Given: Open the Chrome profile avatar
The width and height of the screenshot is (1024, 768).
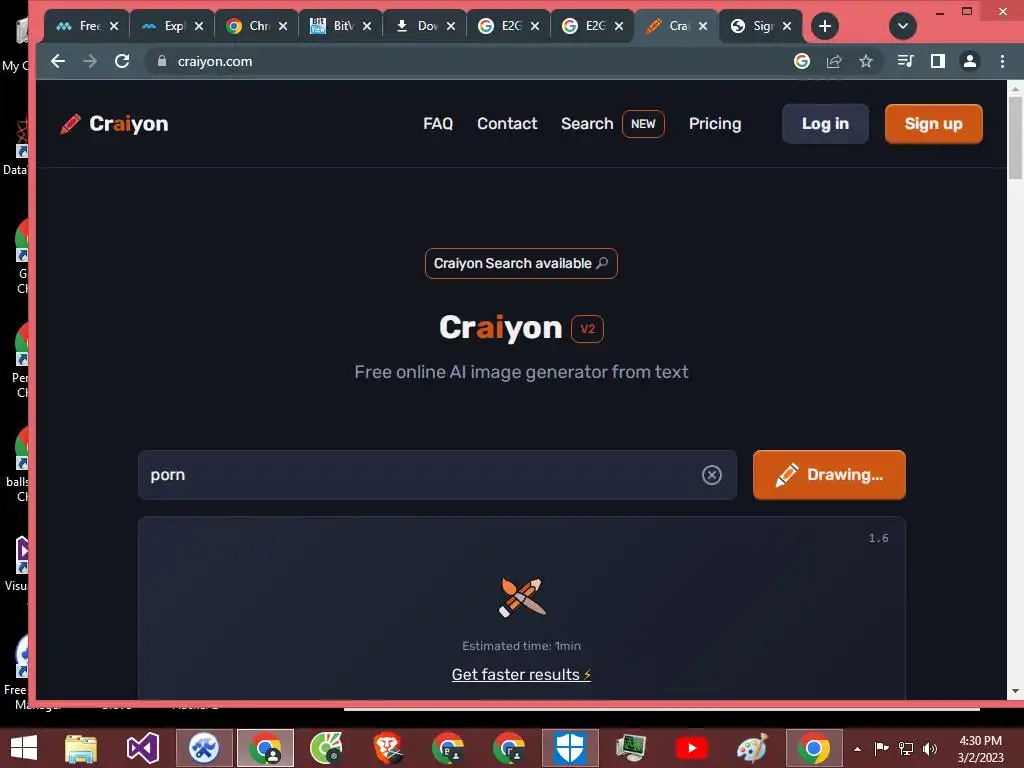Looking at the screenshot, I should [970, 61].
